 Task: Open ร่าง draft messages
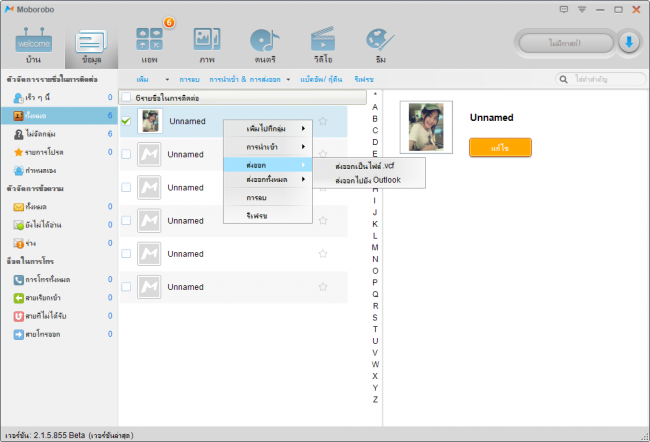pos(59,243)
